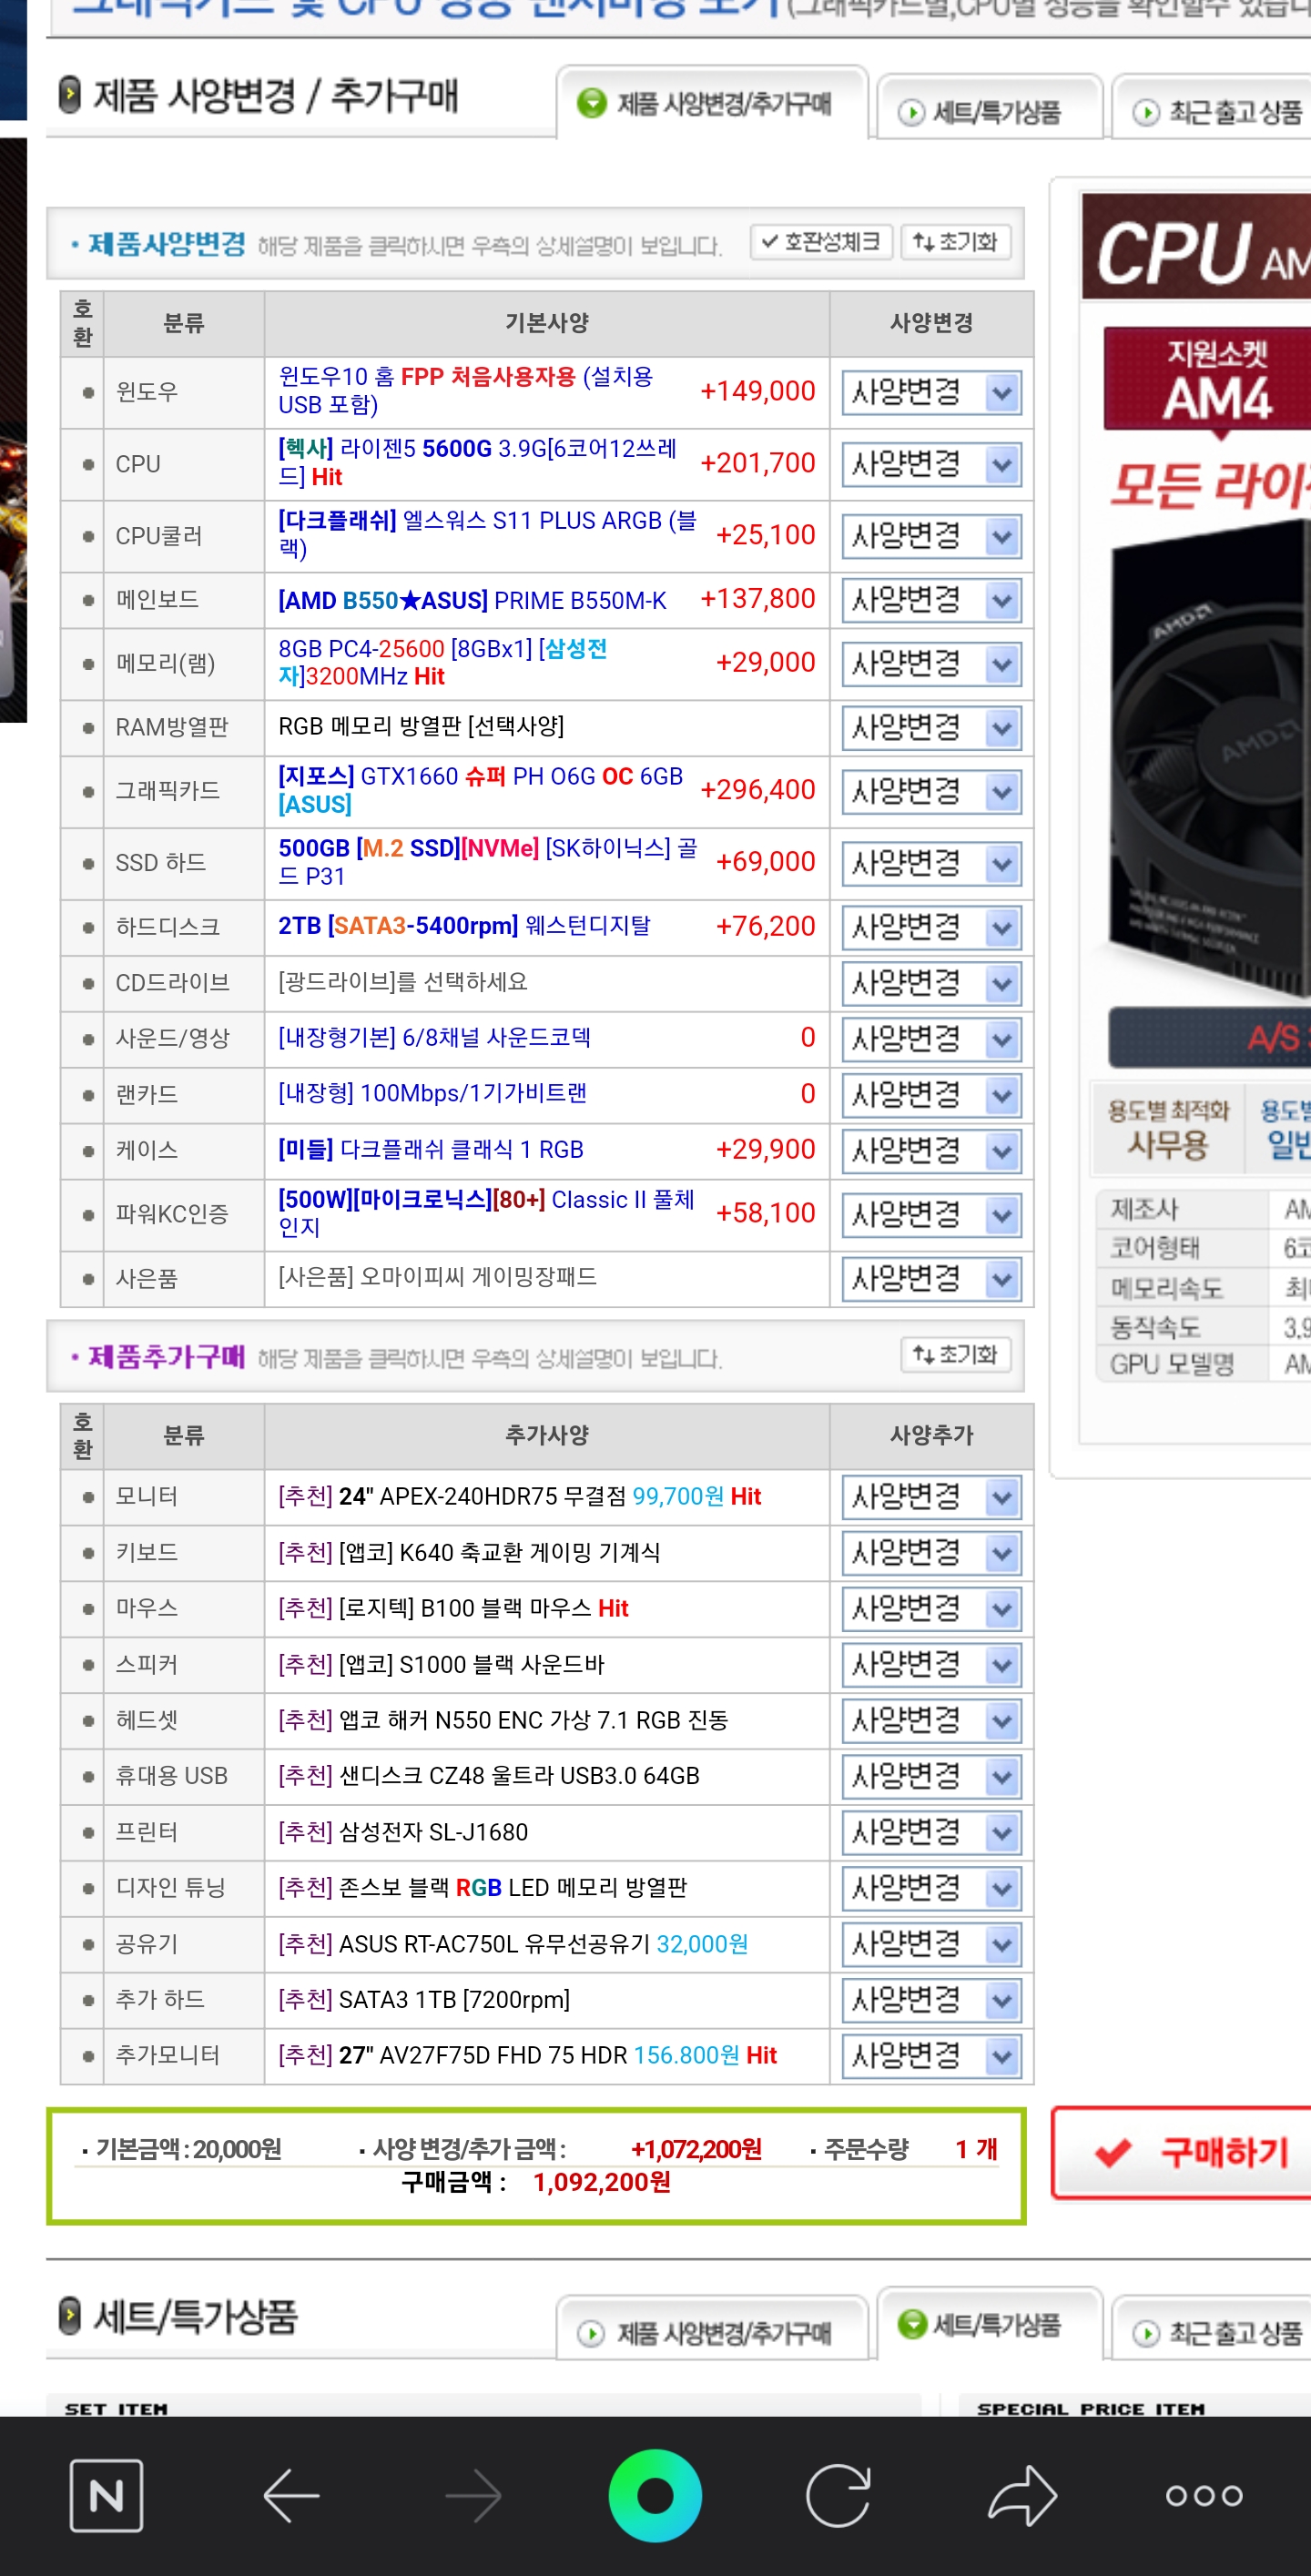
Task: Click the [내장형기본] 6/8채널 사운드코덱 link
Action: point(434,1038)
